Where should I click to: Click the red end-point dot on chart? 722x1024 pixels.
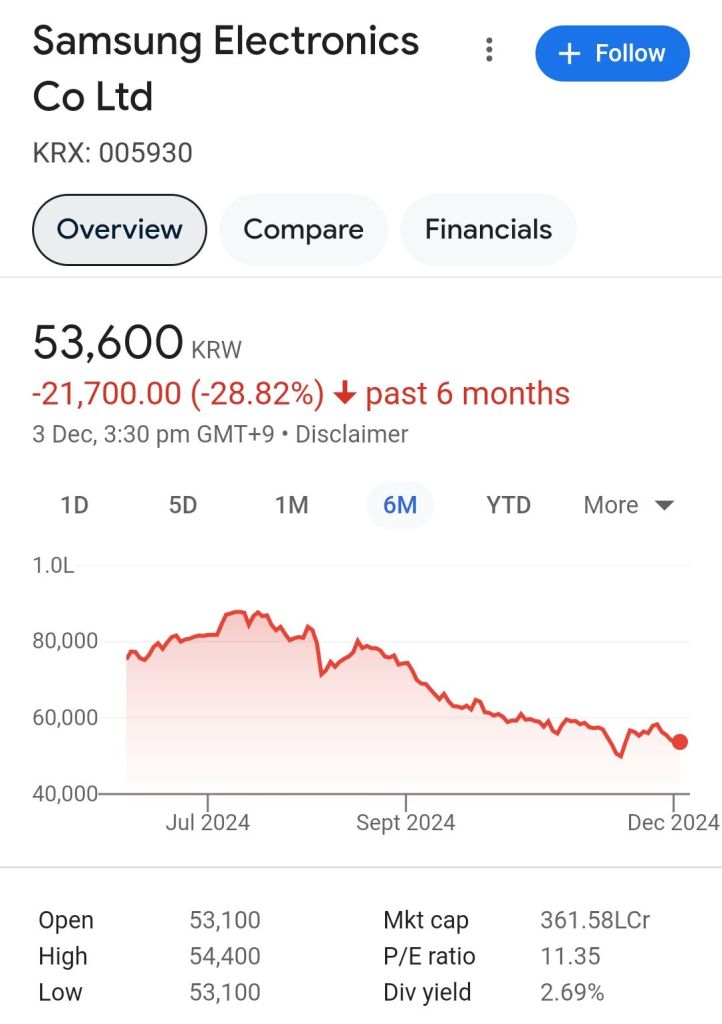click(680, 742)
